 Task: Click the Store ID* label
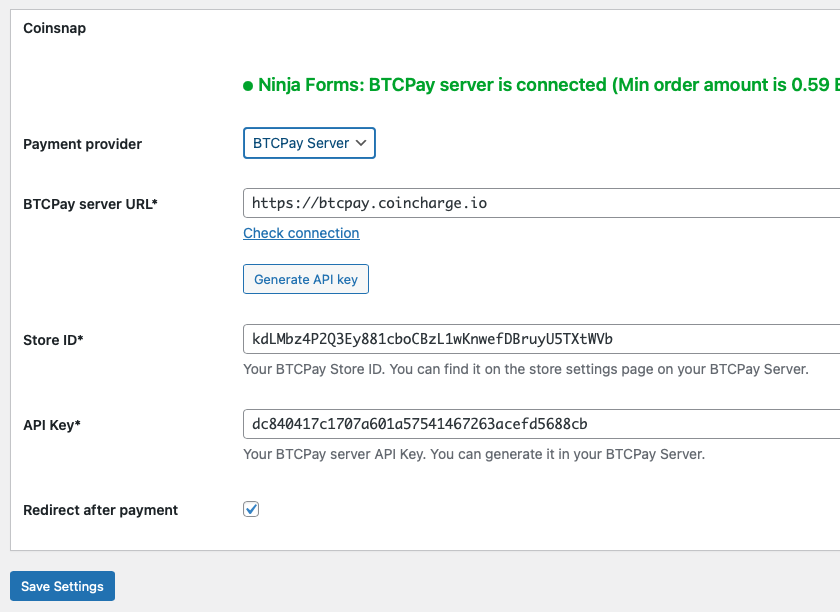[x=53, y=340]
